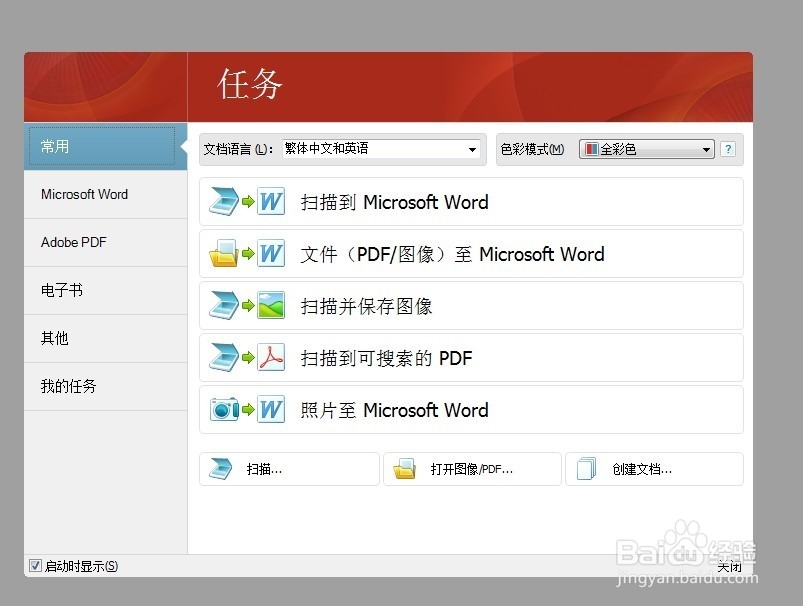Click 打开图像/PDF... button
This screenshot has height=606, width=803.
[472, 469]
